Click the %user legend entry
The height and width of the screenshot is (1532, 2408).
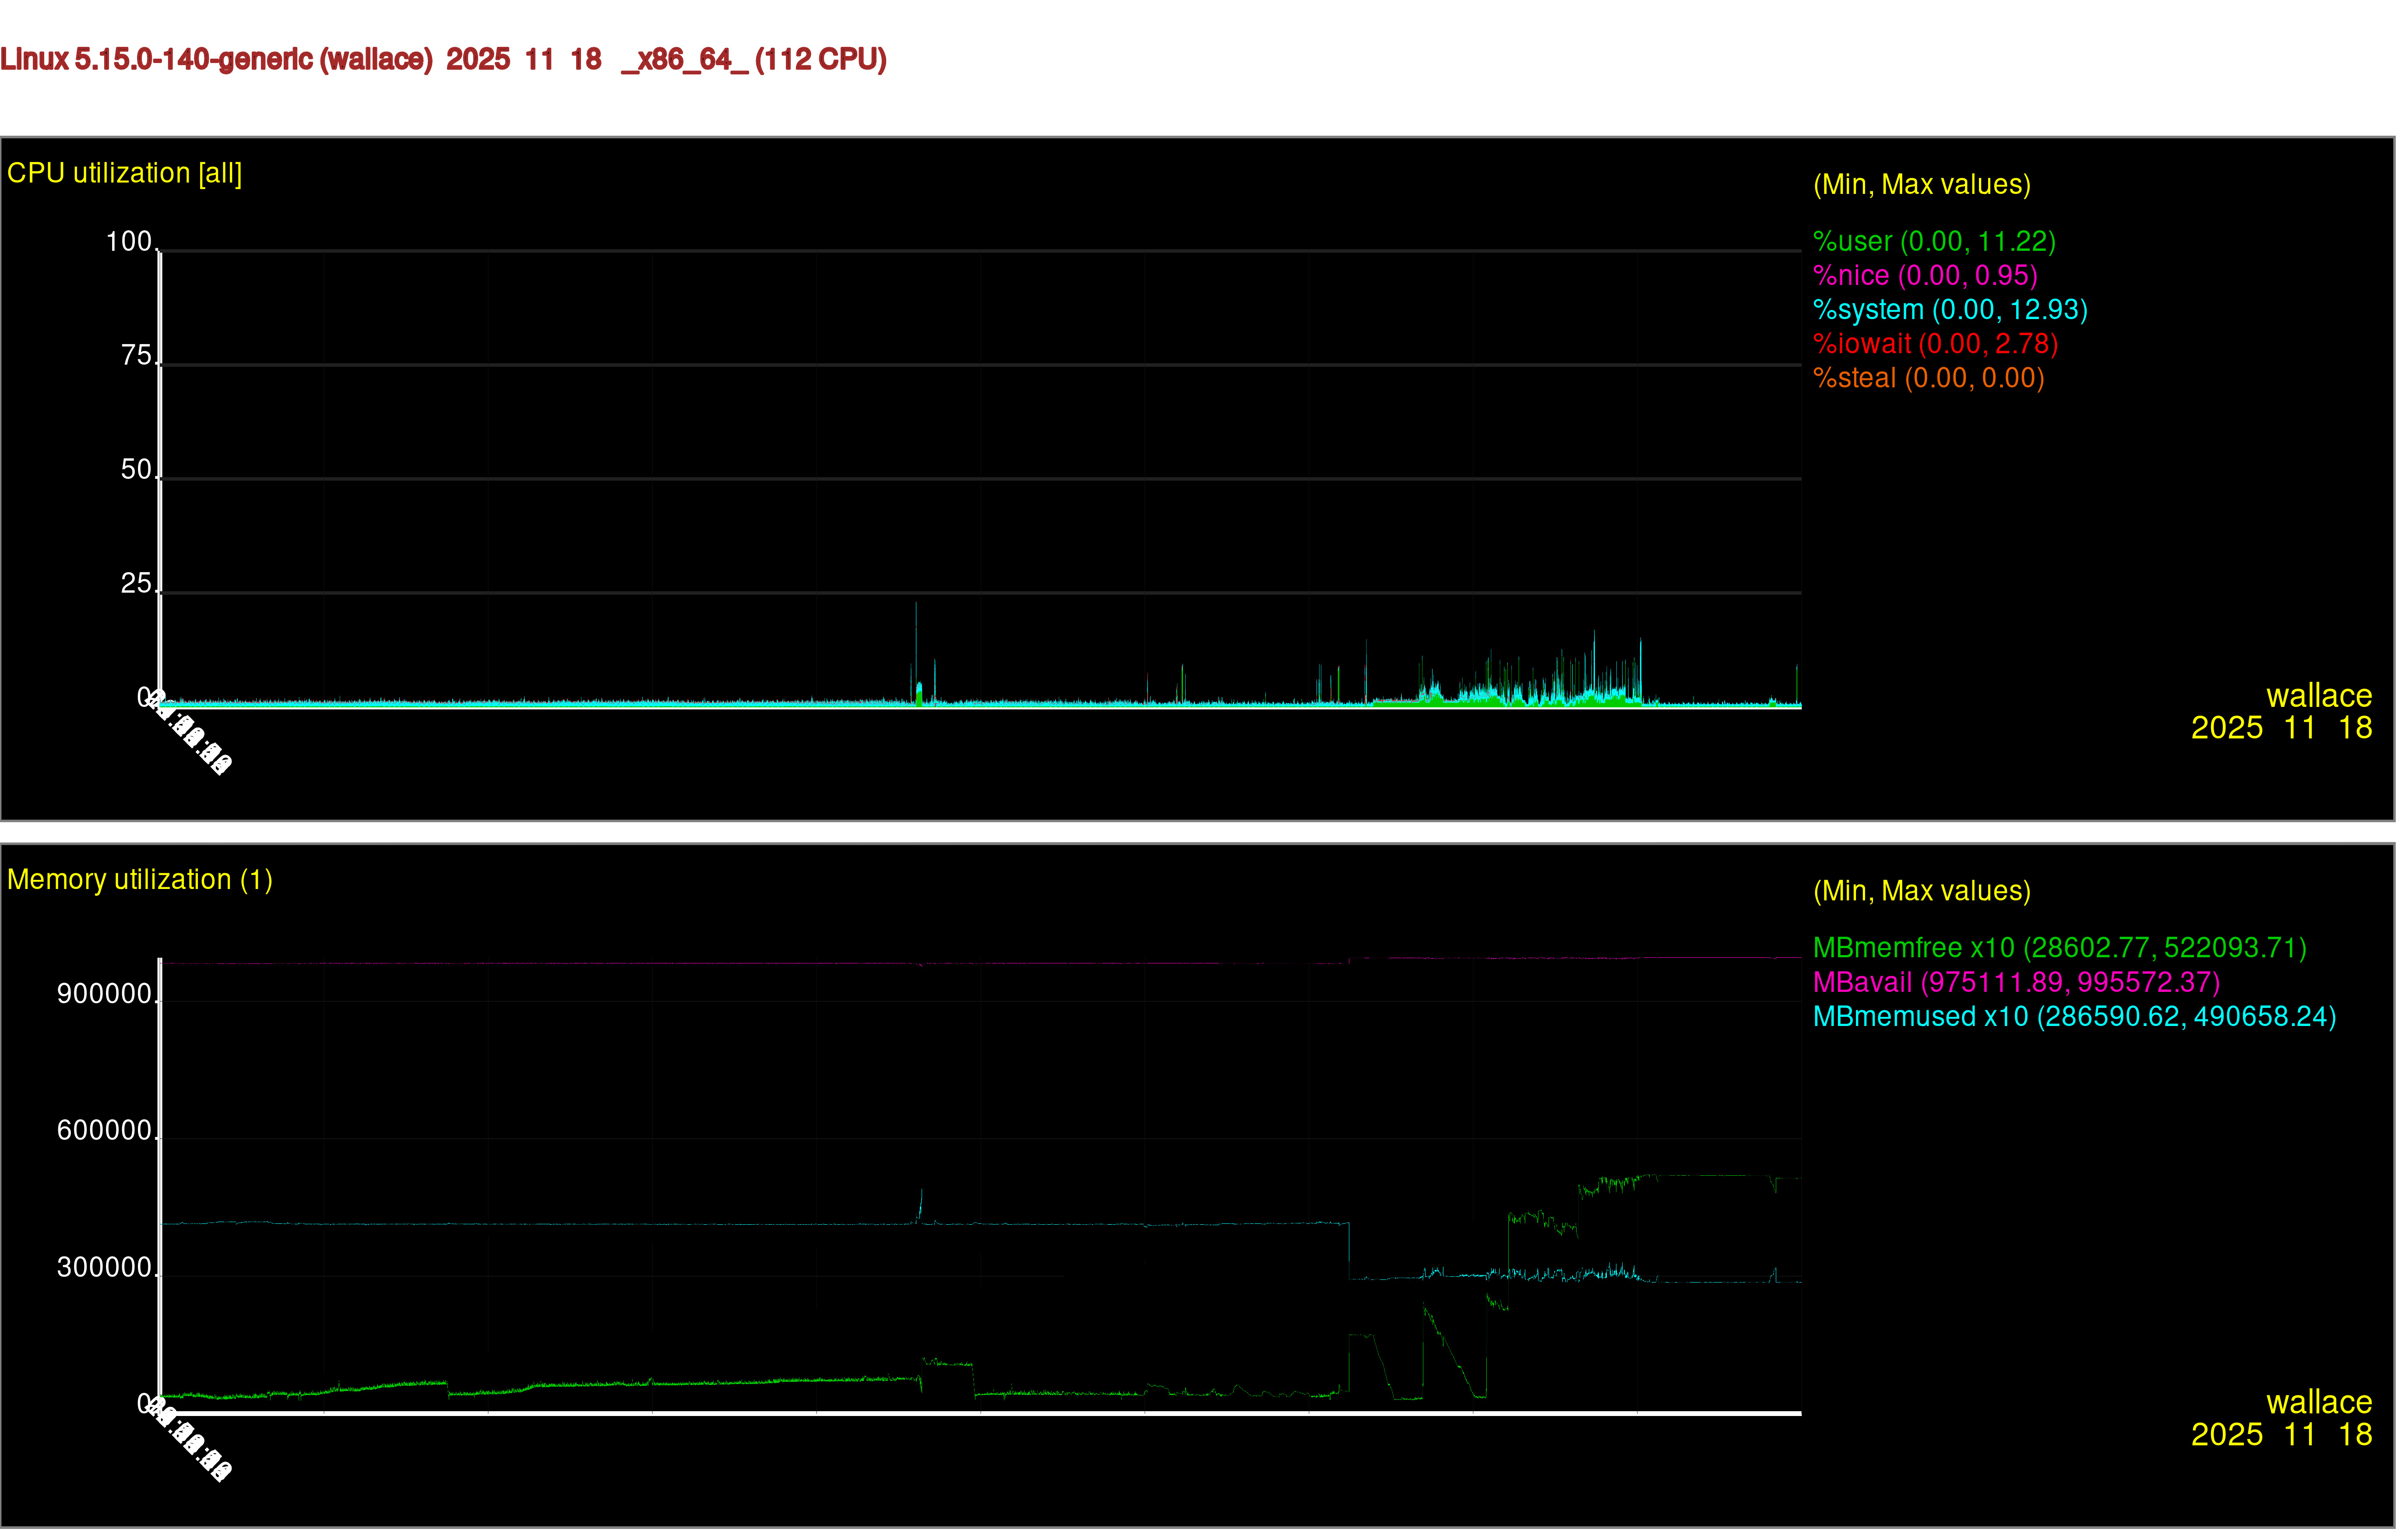point(1934,242)
